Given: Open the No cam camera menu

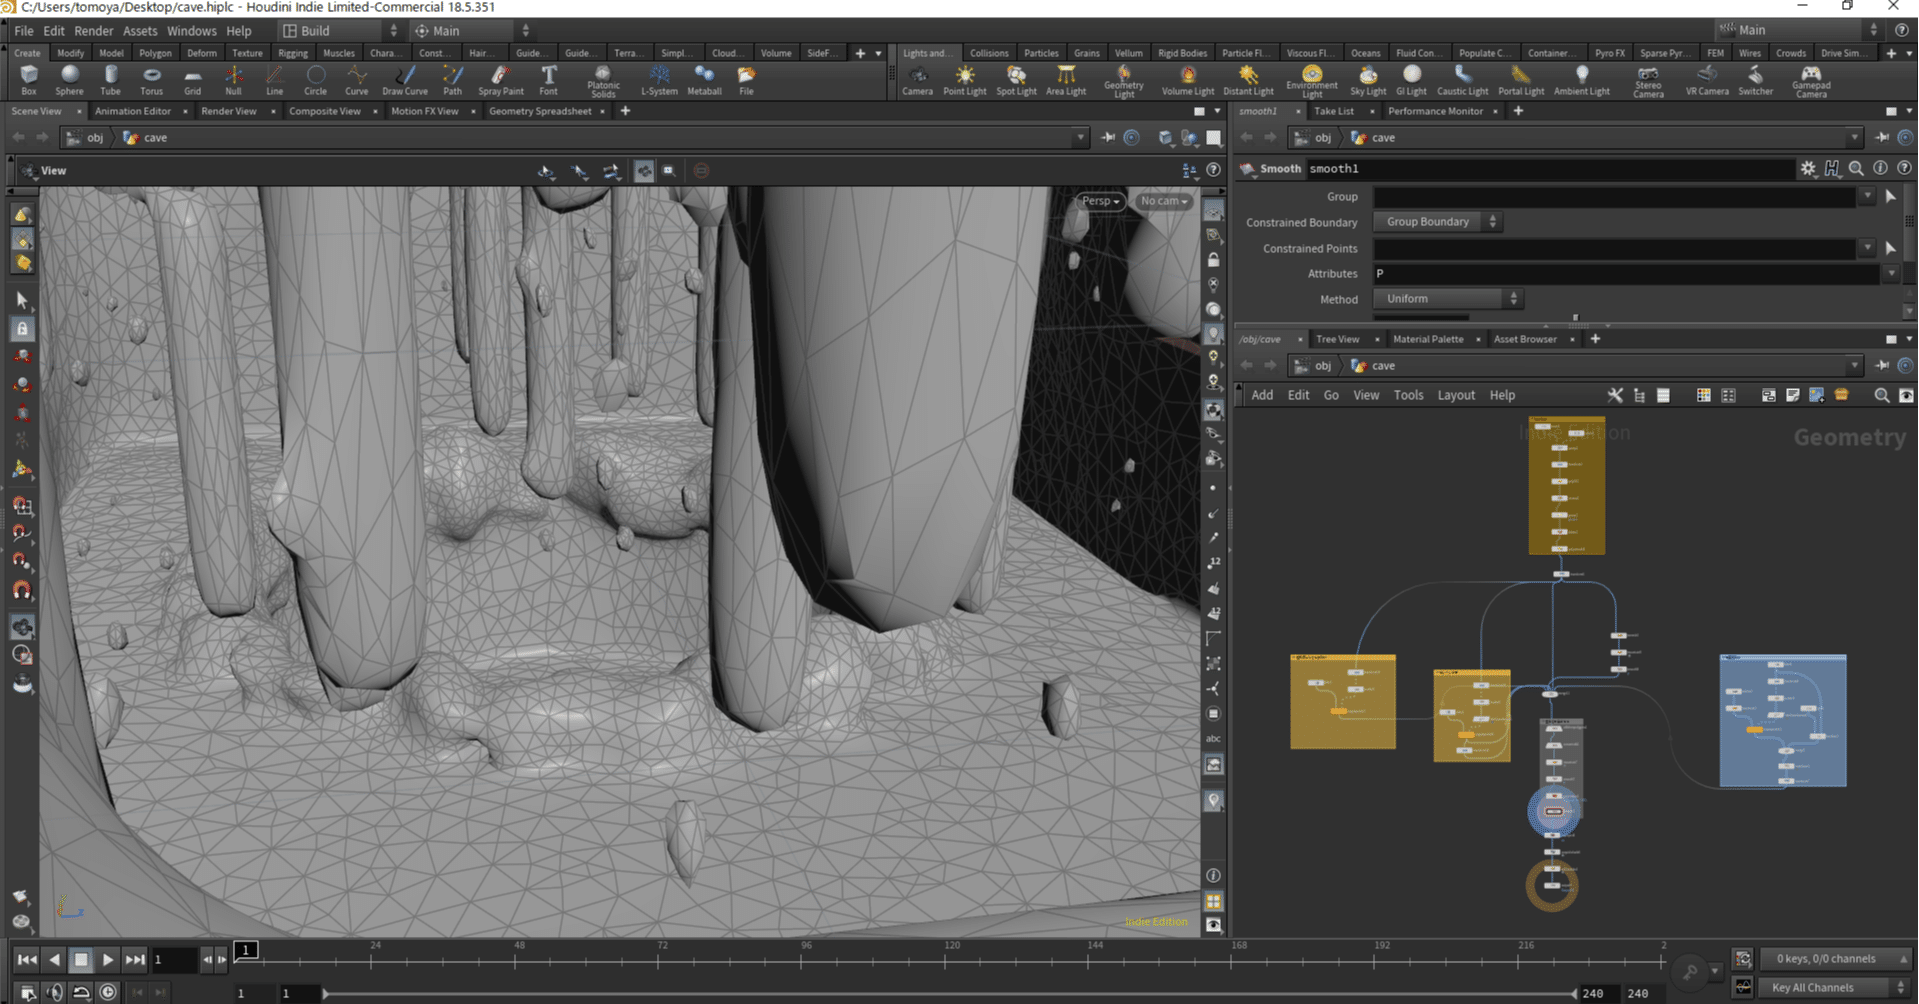Looking at the screenshot, I should [1164, 201].
